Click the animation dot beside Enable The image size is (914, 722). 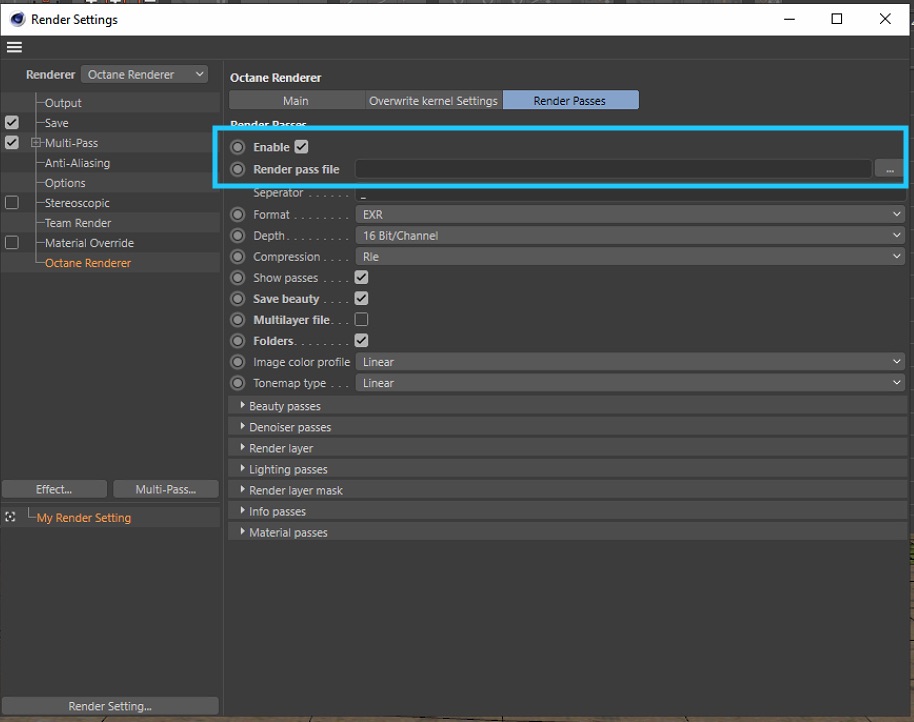point(238,147)
